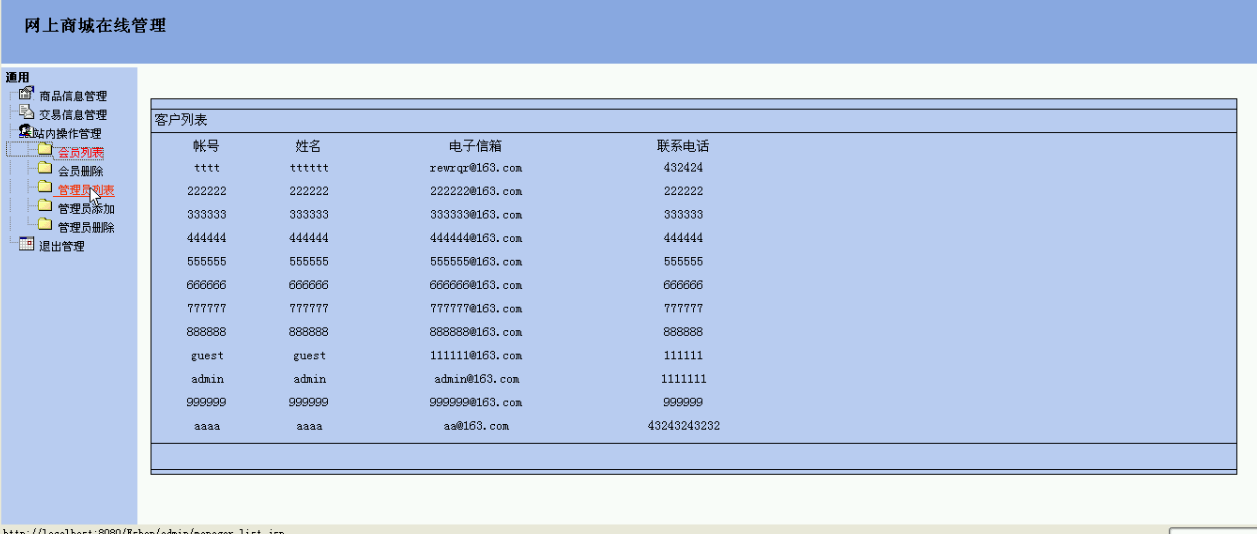Select 退出管理 to log out
This screenshot has height=534, width=1257.
click(61, 247)
